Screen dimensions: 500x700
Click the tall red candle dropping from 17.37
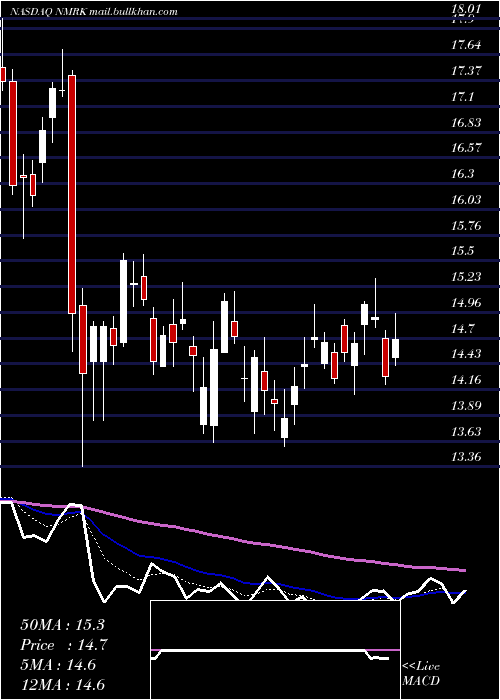coord(72,194)
